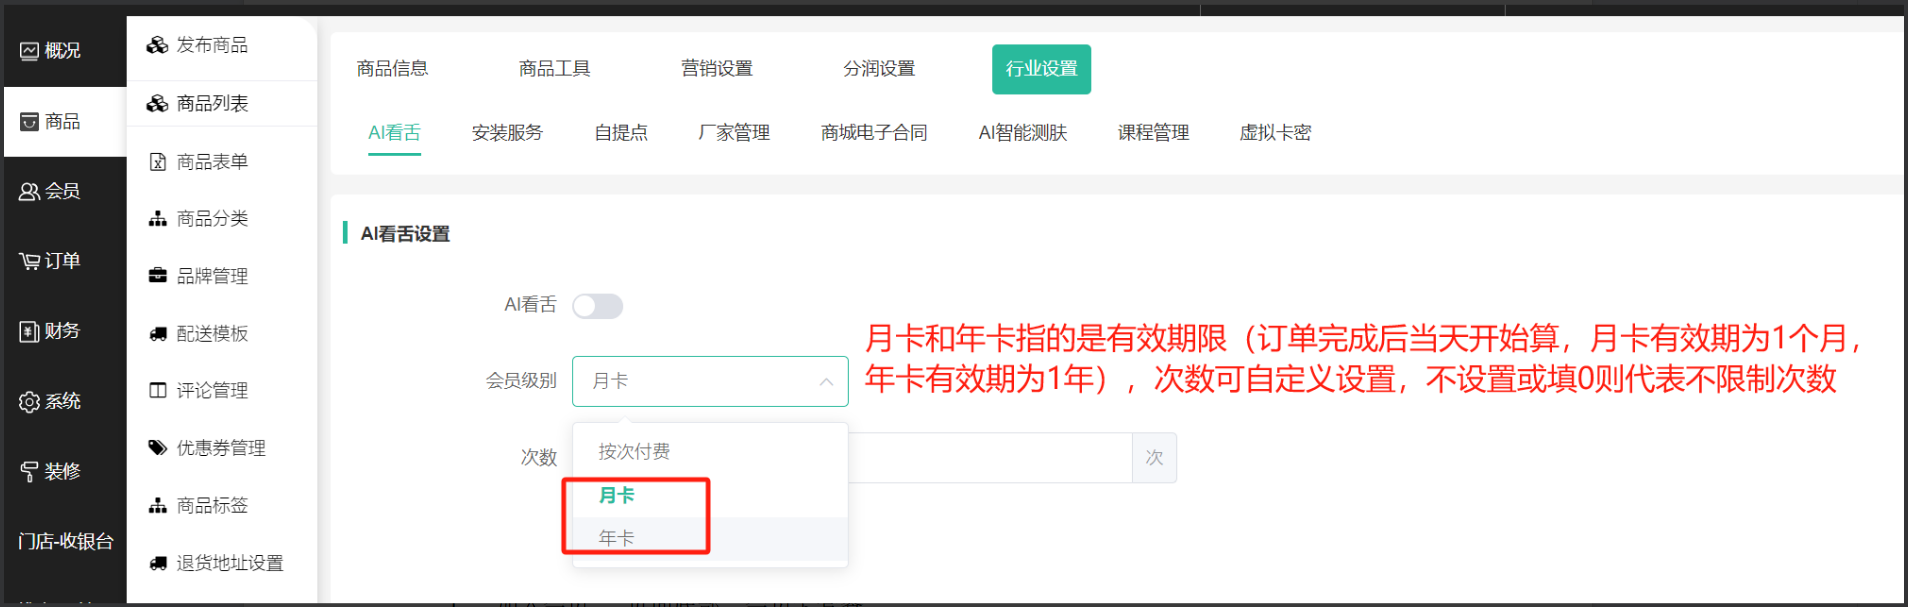Image resolution: width=1908 pixels, height=607 pixels.
Task: Click the 次数 input field
Action: point(990,458)
